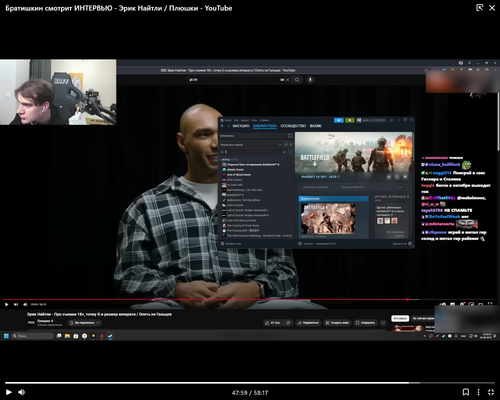
Task: Select the Battlefield 6 open beta entry
Action: 253,165
